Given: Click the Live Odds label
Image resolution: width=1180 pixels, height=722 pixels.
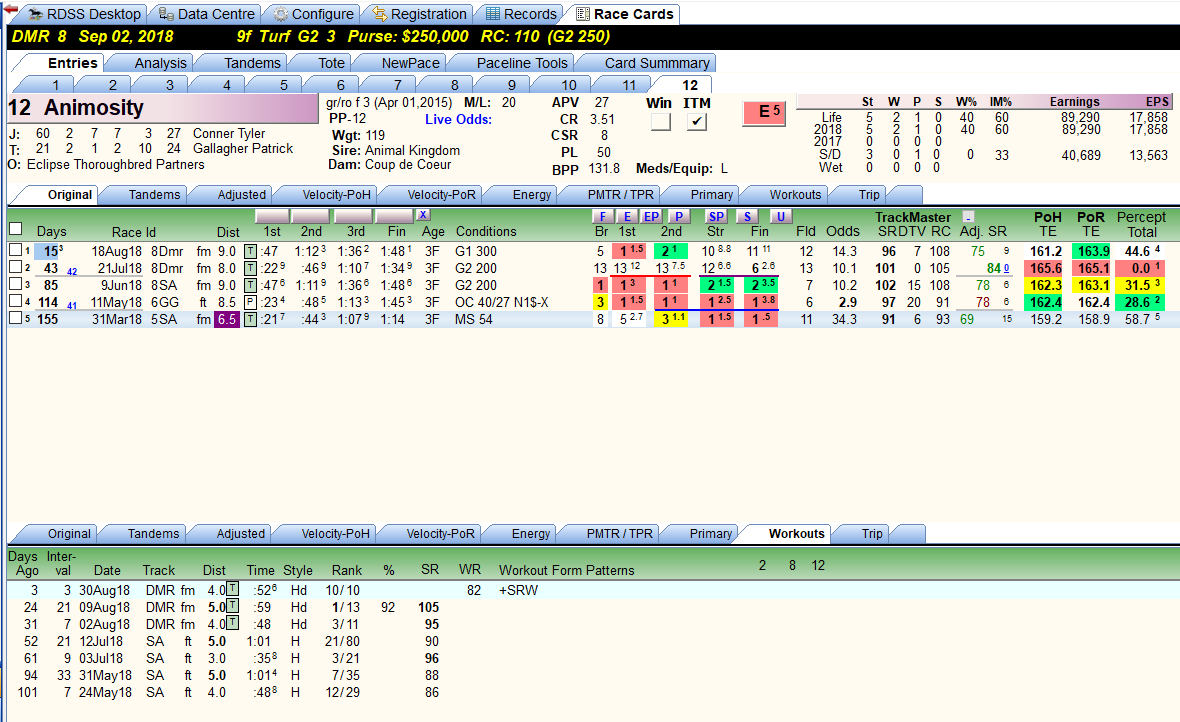Looking at the screenshot, I should (458, 120).
